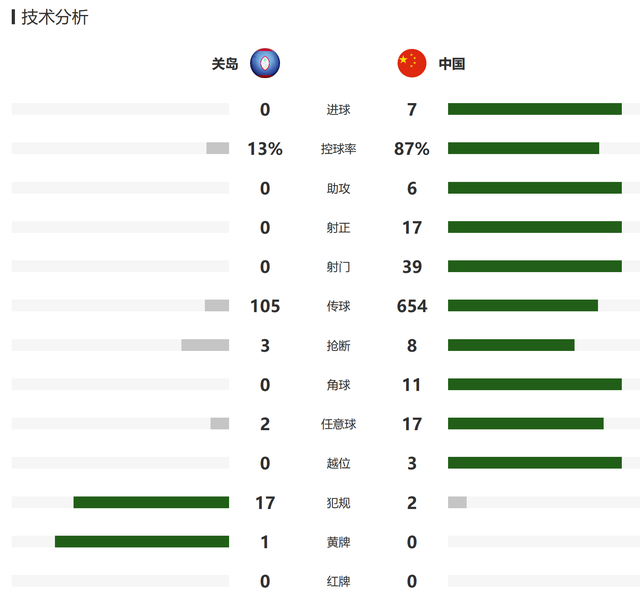Viewport: 640px width, 602px height.
Task: Click China's 射正 value 17
Action: [x=412, y=227]
